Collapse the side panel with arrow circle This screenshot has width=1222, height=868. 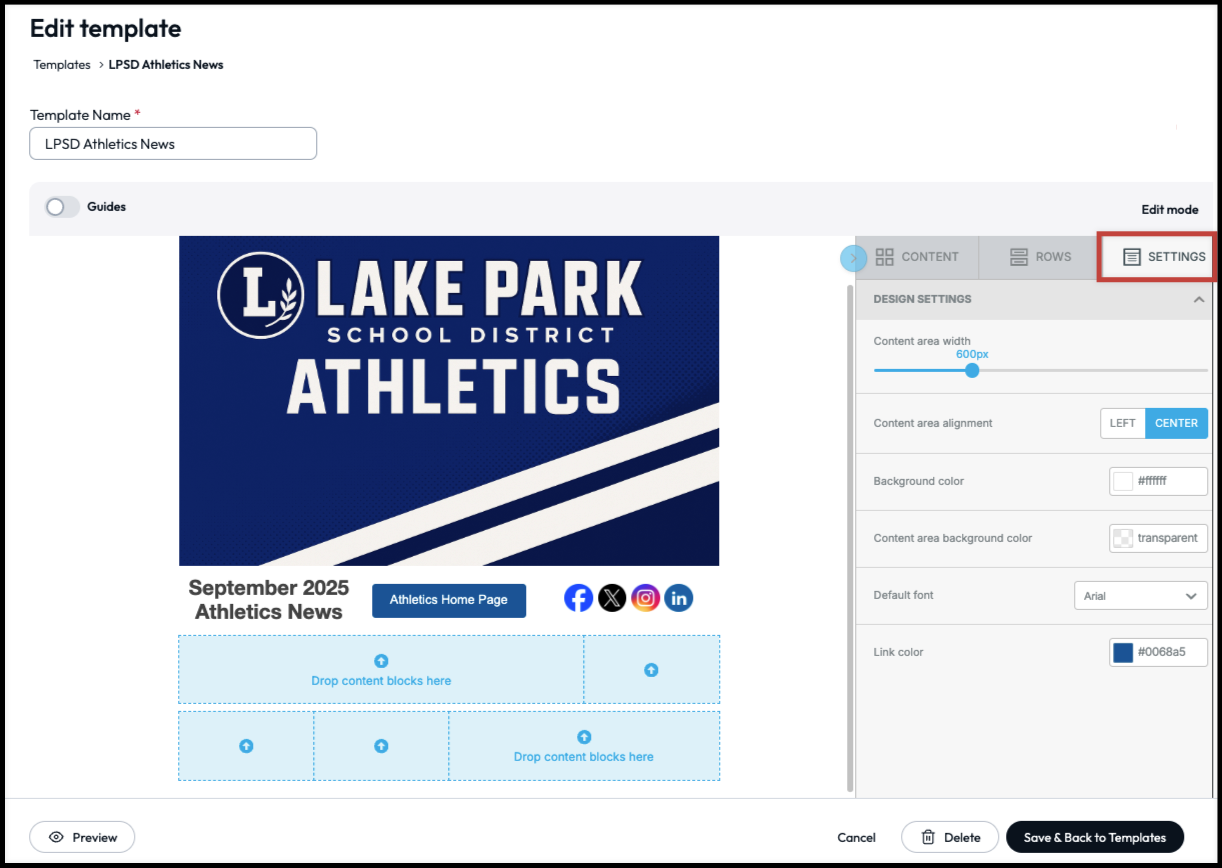tap(852, 258)
